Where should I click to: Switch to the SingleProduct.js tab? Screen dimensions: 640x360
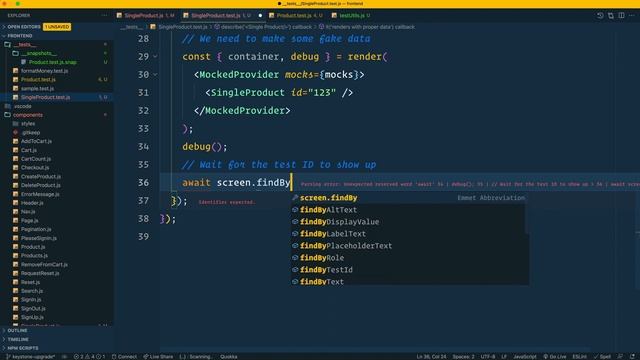point(146,16)
